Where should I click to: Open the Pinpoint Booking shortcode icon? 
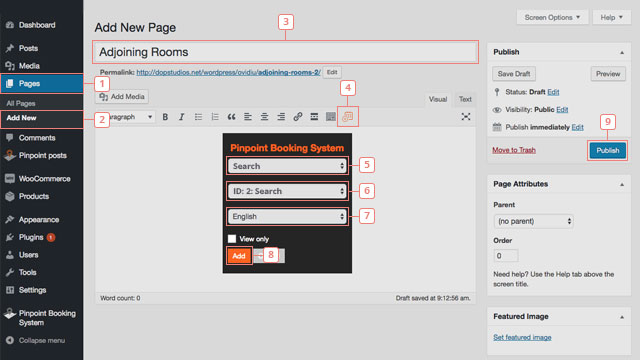tap(348, 117)
